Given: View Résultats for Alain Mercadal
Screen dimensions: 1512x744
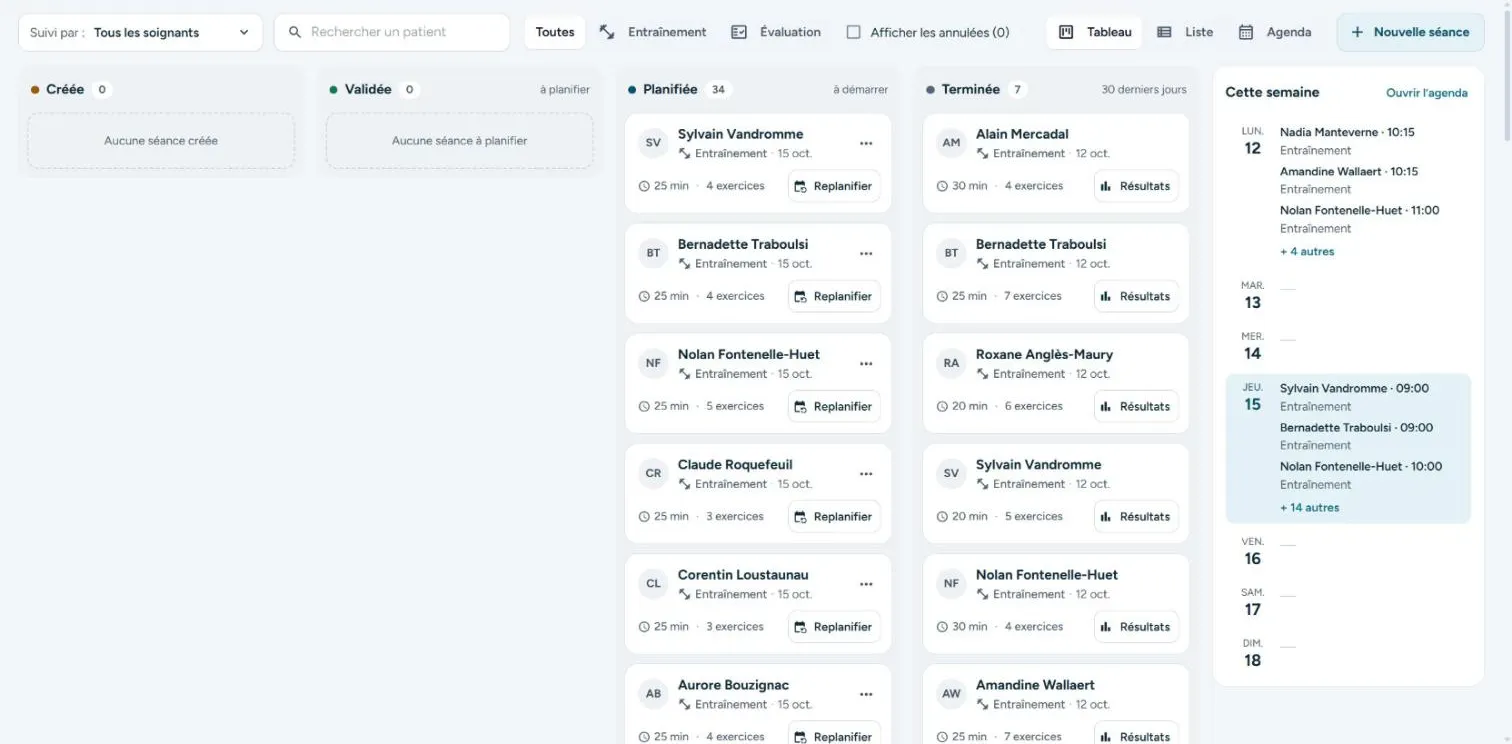Looking at the screenshot, I should (x=1136, y=186).
